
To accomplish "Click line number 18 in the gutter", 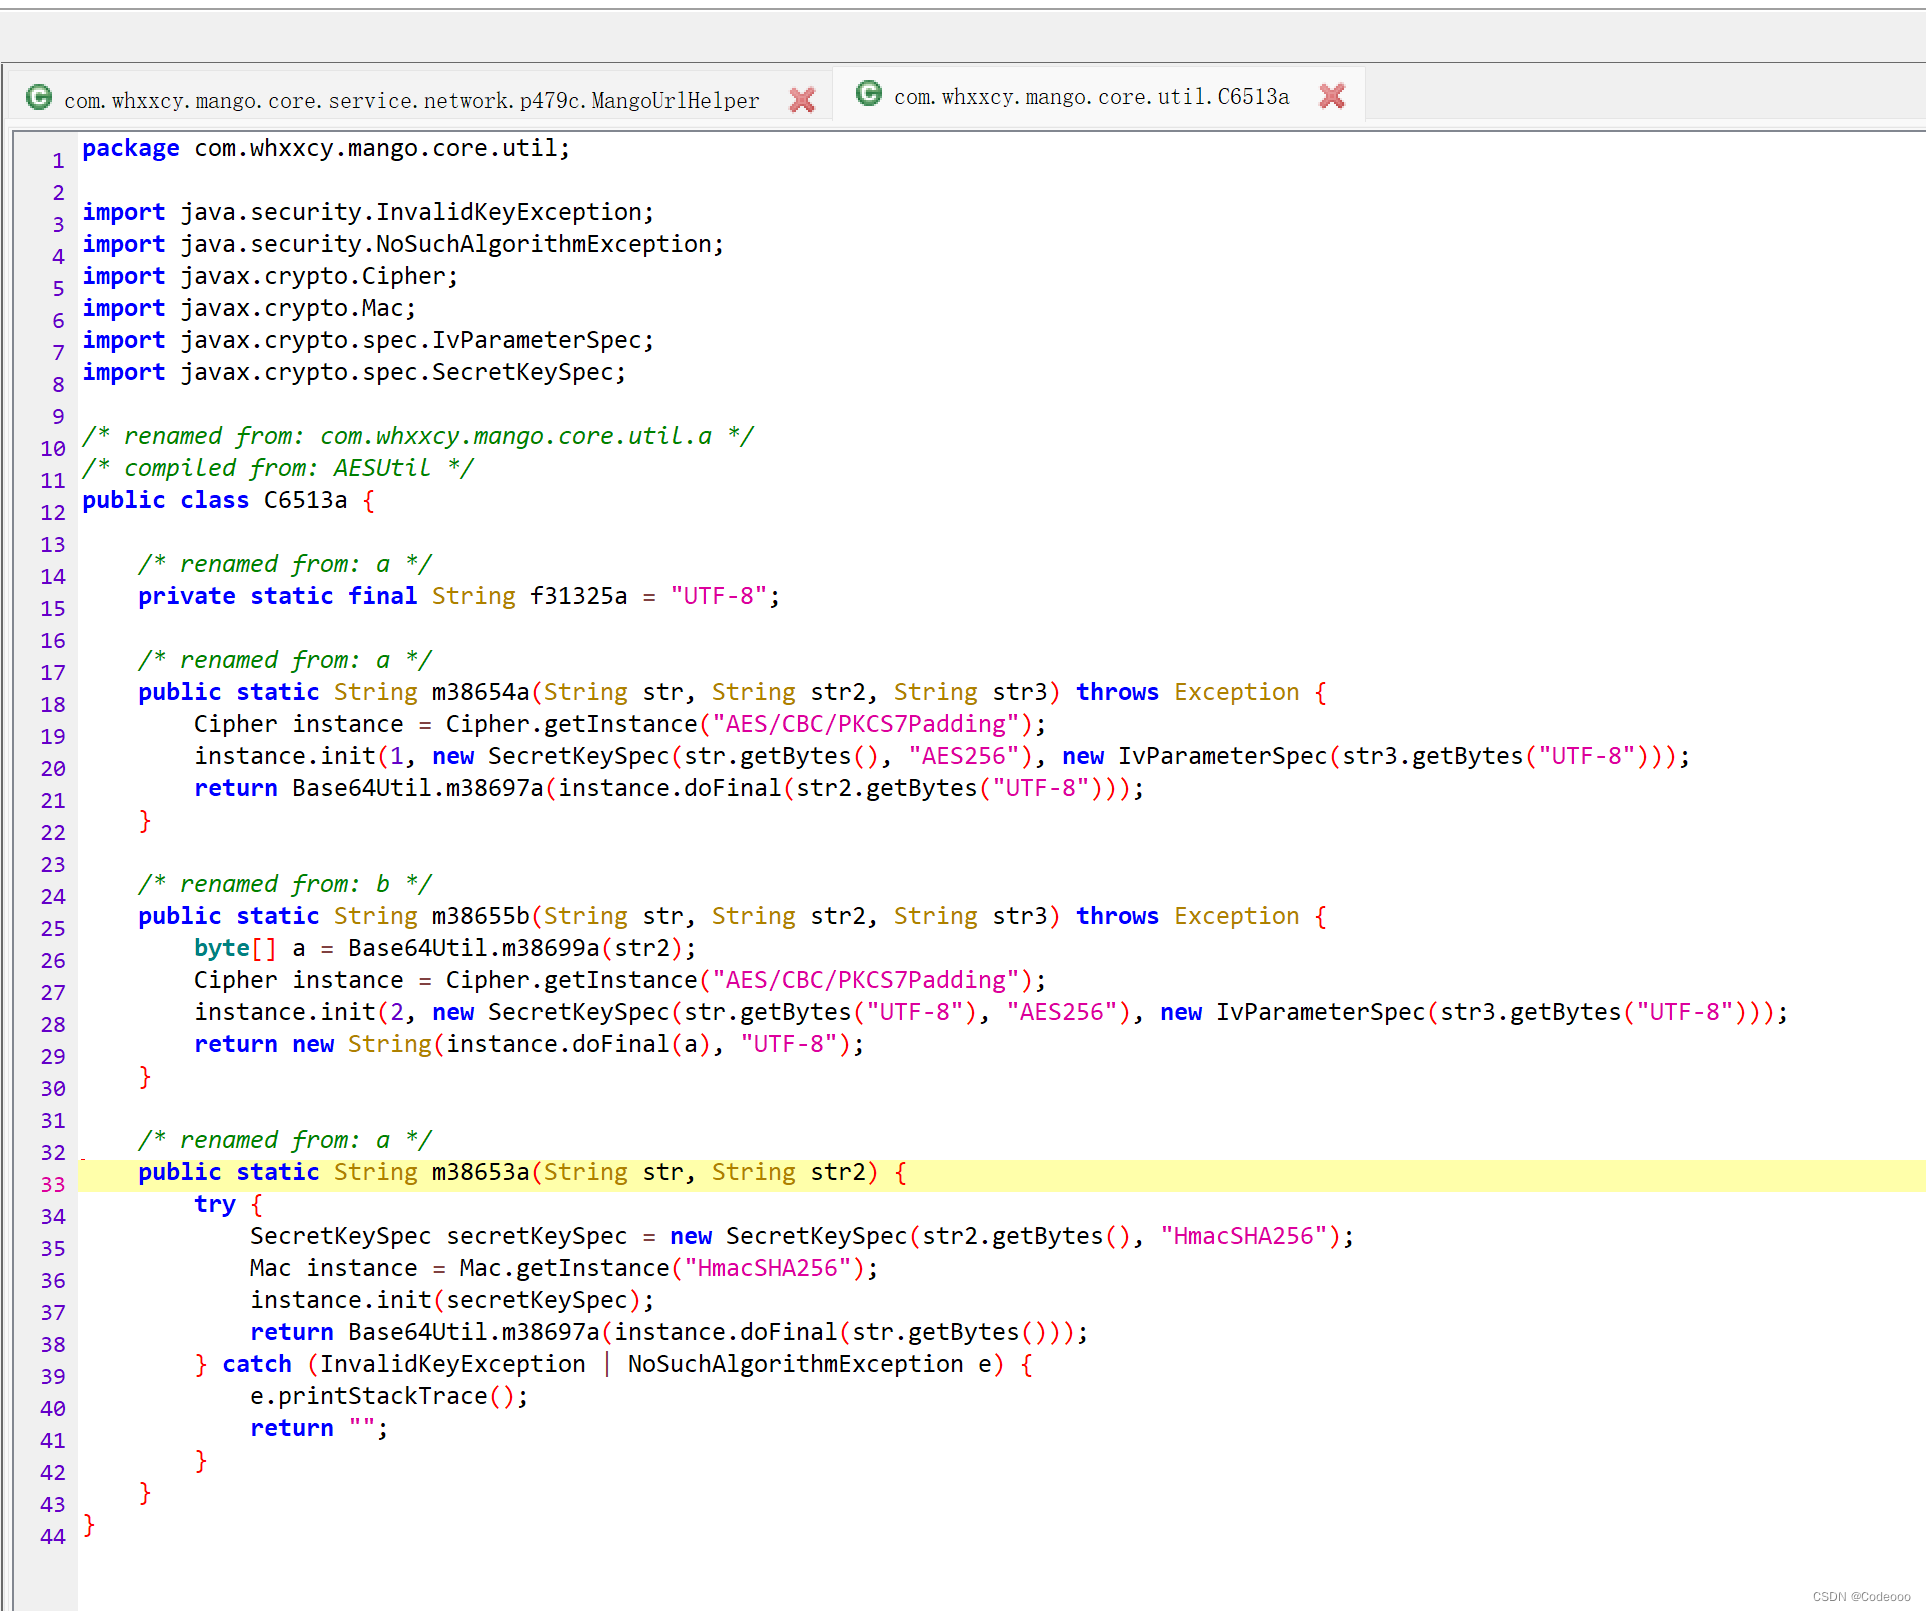I will click(x=53, y=705).
